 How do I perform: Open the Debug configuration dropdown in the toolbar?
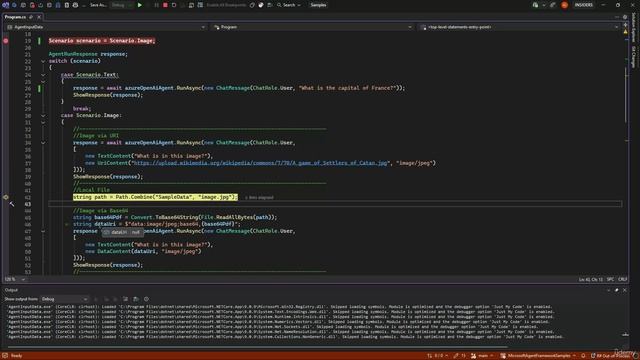point(121,5)
